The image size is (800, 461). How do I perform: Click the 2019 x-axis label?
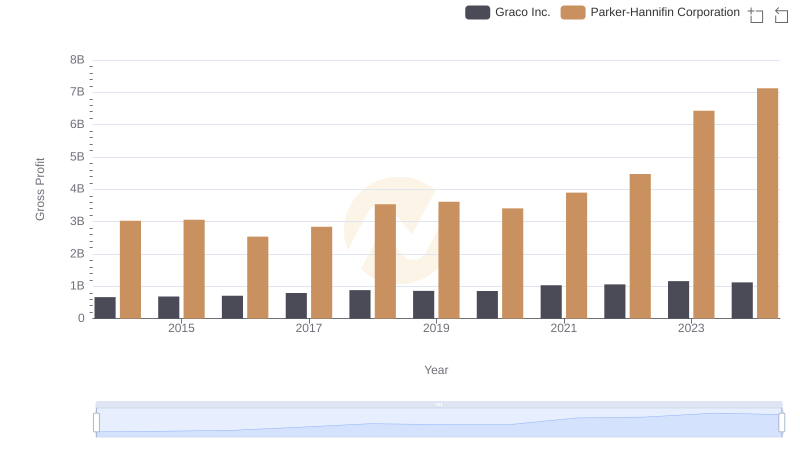coord(436,328)
